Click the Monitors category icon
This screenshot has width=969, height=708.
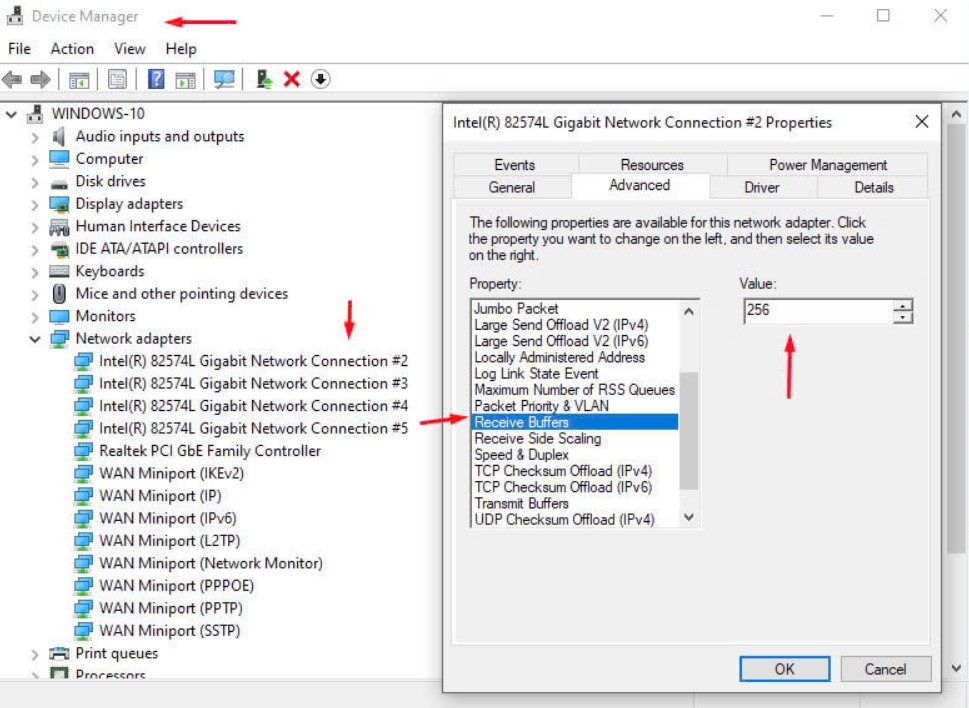click(59, 316)
